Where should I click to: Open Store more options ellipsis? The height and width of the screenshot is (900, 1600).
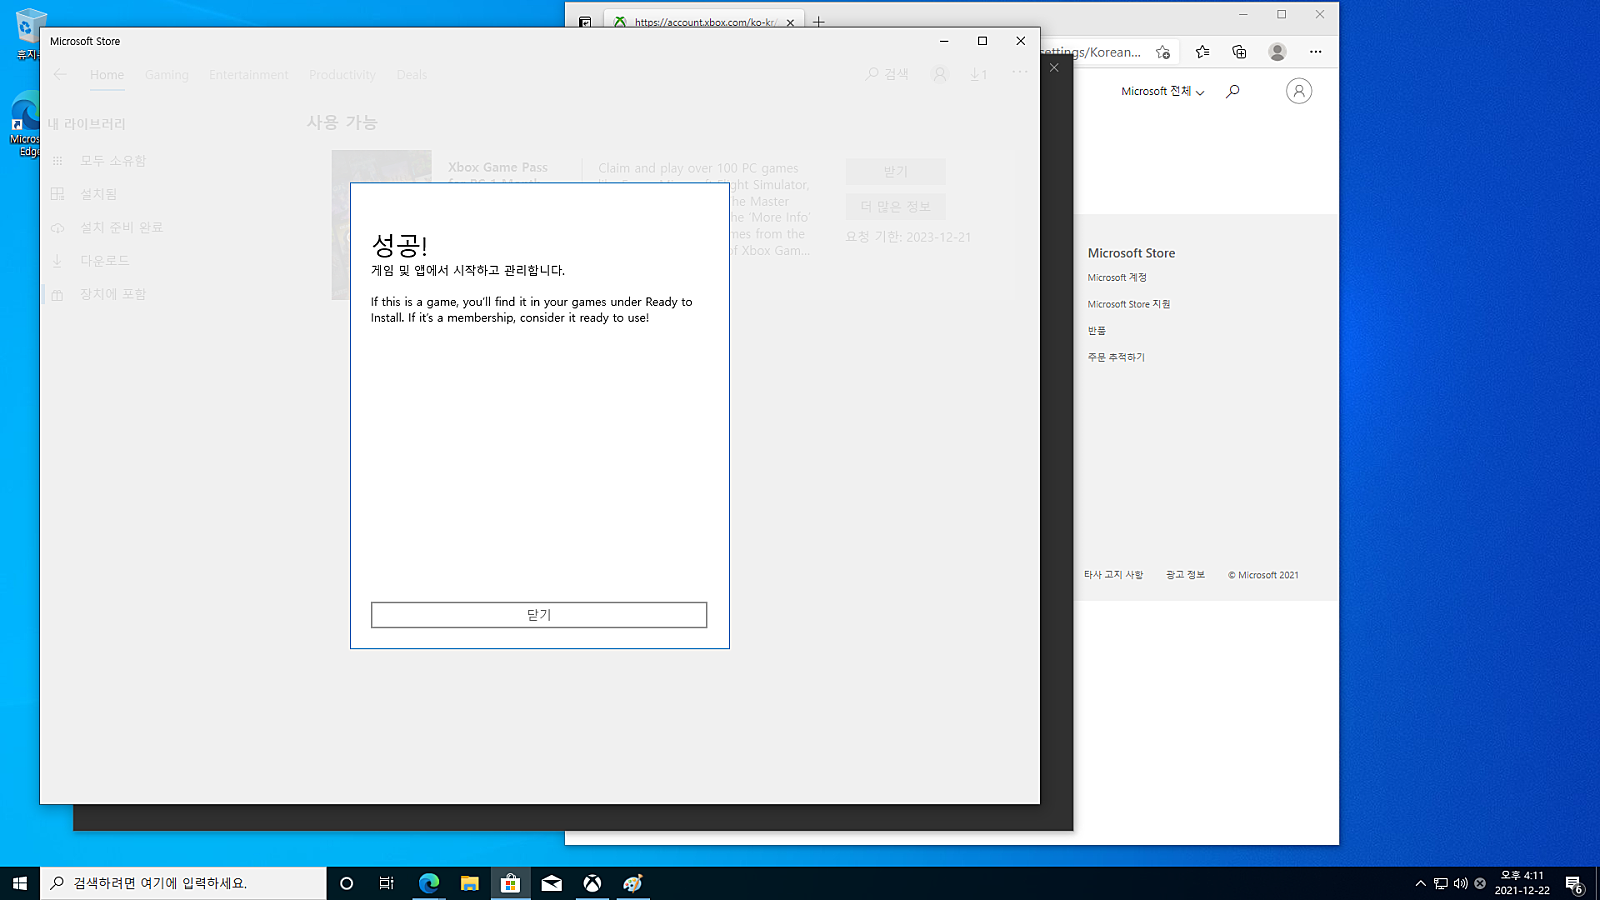tap(1019, 72)
